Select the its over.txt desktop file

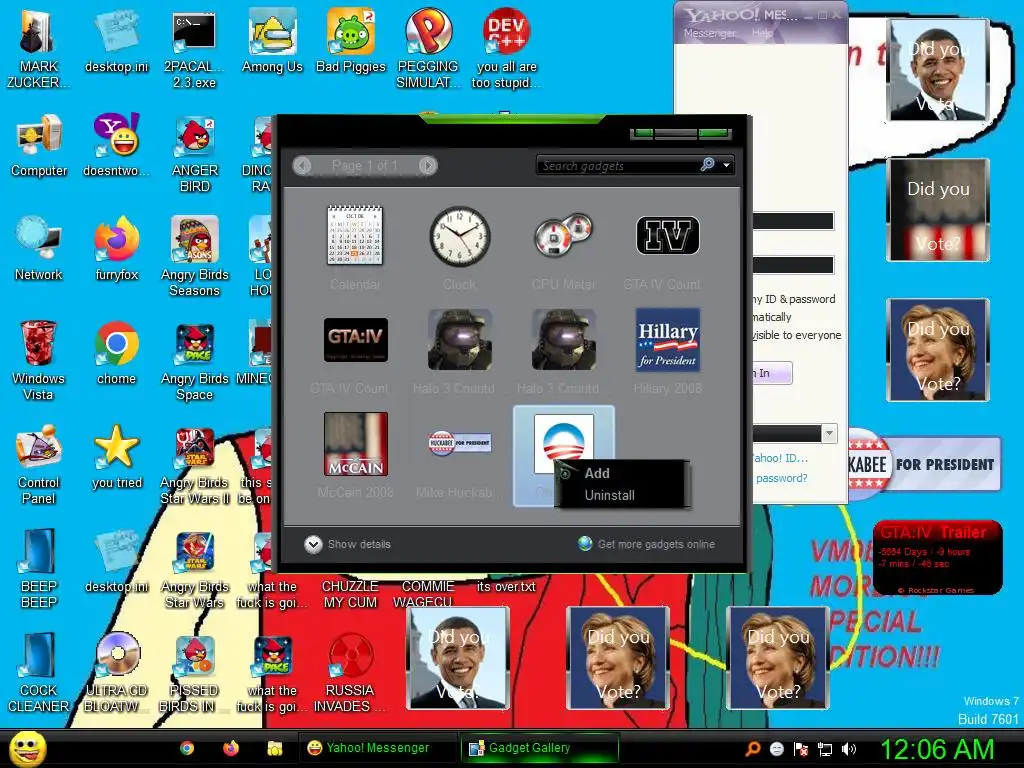pos(506,586)
